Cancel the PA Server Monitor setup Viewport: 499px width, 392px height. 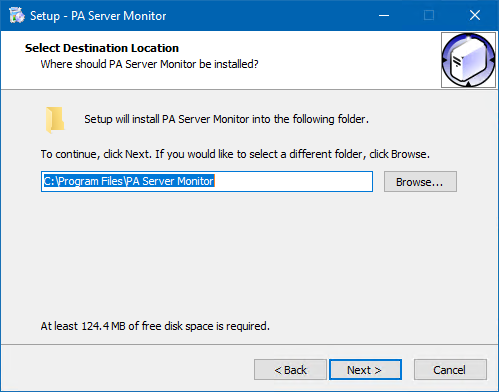click(450, 369)
